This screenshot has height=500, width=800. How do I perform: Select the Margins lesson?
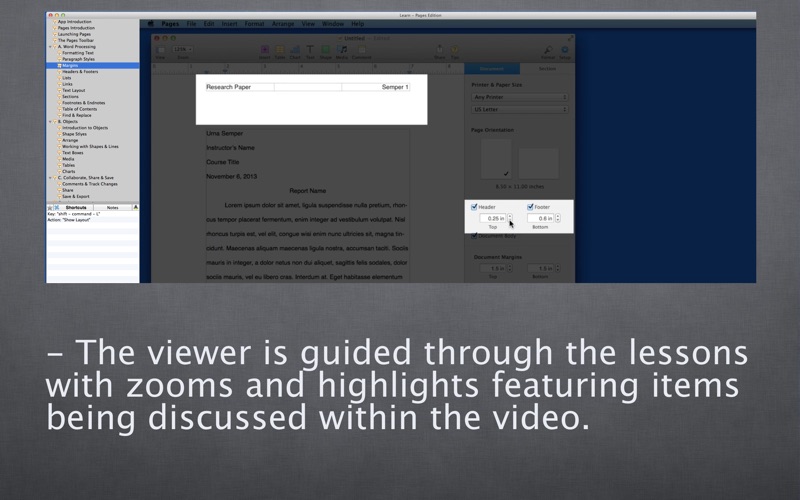click(92, 65)
